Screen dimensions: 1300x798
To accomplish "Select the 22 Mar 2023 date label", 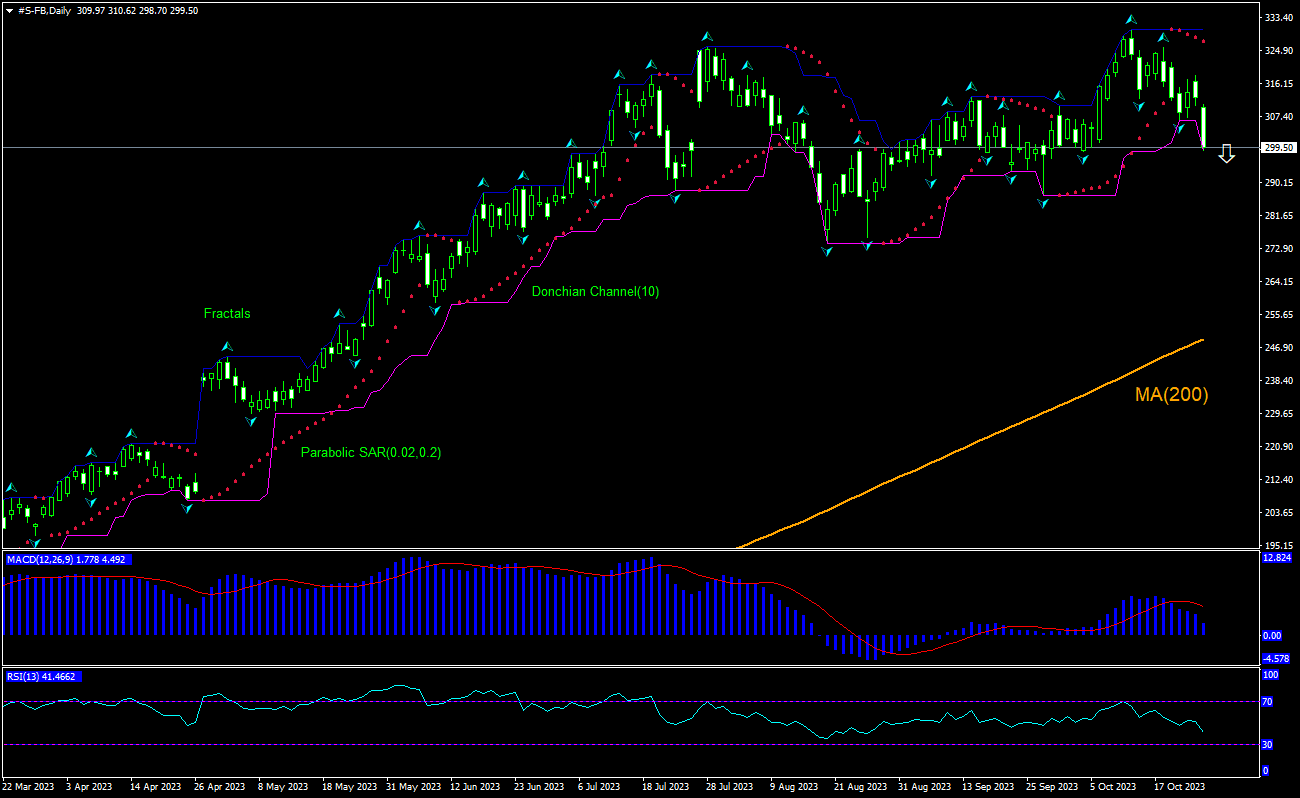I will coord(30,787).
